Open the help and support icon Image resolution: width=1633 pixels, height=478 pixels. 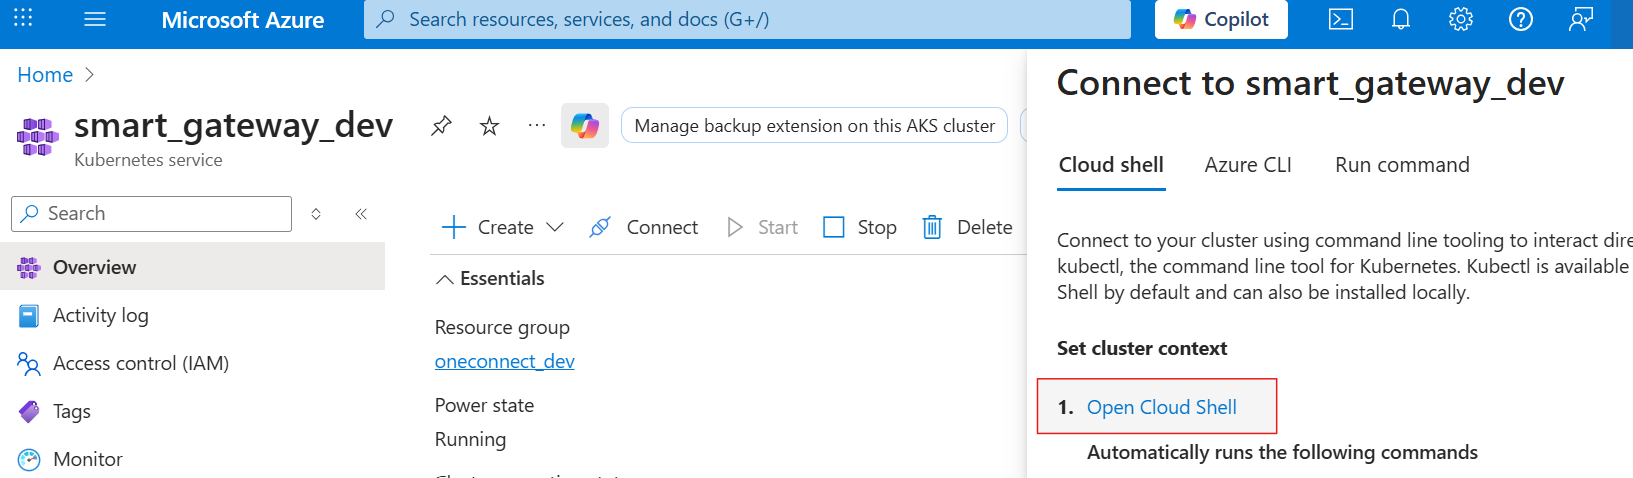tap(1521, 20)
